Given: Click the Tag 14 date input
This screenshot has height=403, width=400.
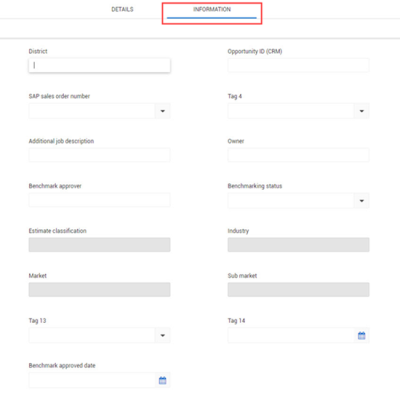Looking at the screenshot, I should 291,336.
